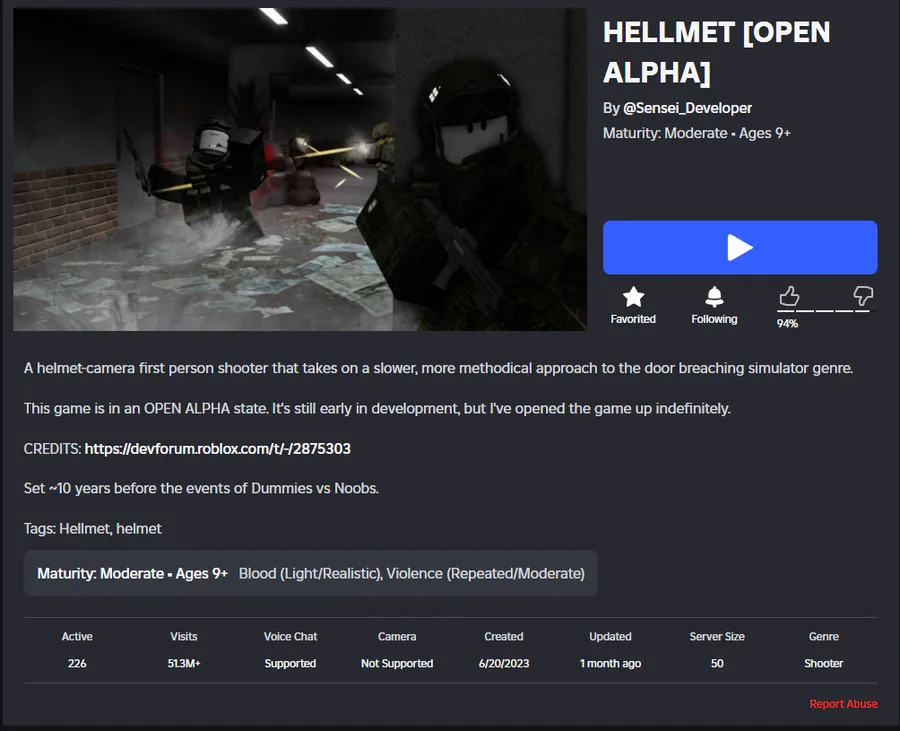Screen dimensions: 900x731
Task: Toggle the Favorited star icon
Action: point(633,297)
